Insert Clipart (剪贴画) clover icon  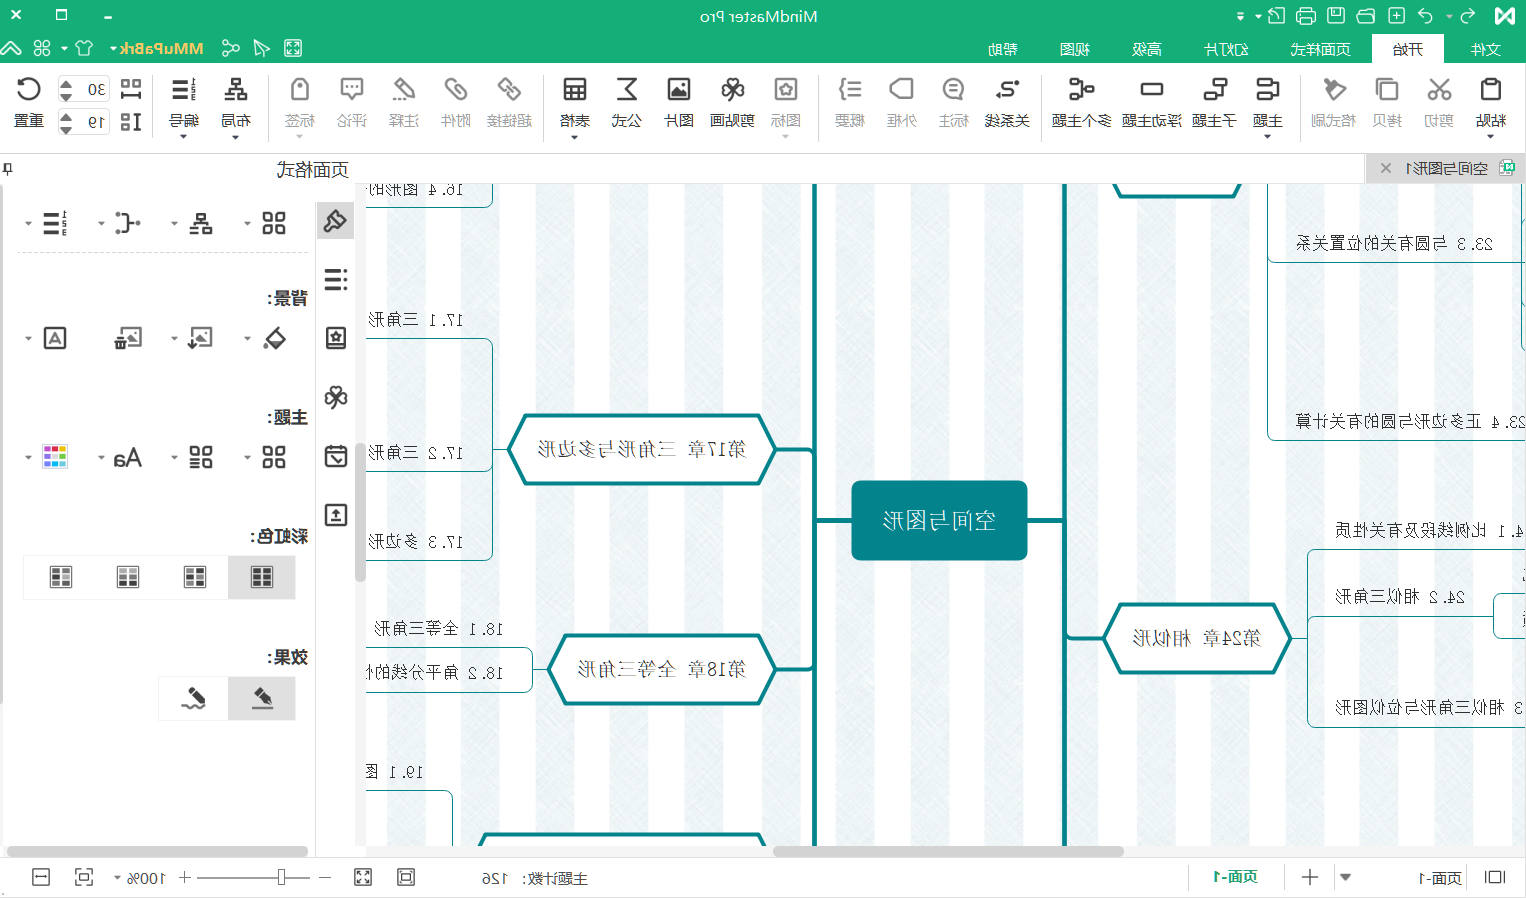click(x=732, y=90)
